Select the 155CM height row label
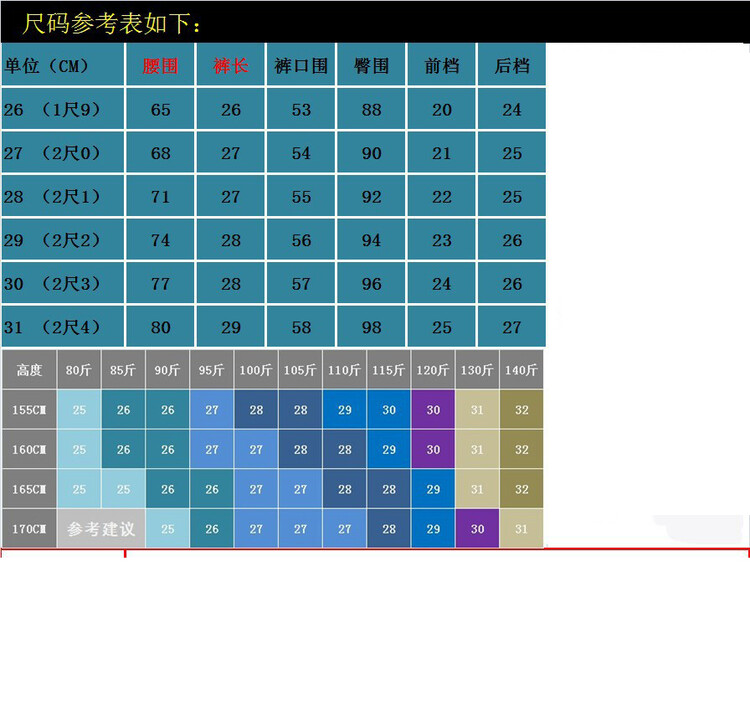The image size is (750, 726). pyautogui.click(x=29, y=410)
